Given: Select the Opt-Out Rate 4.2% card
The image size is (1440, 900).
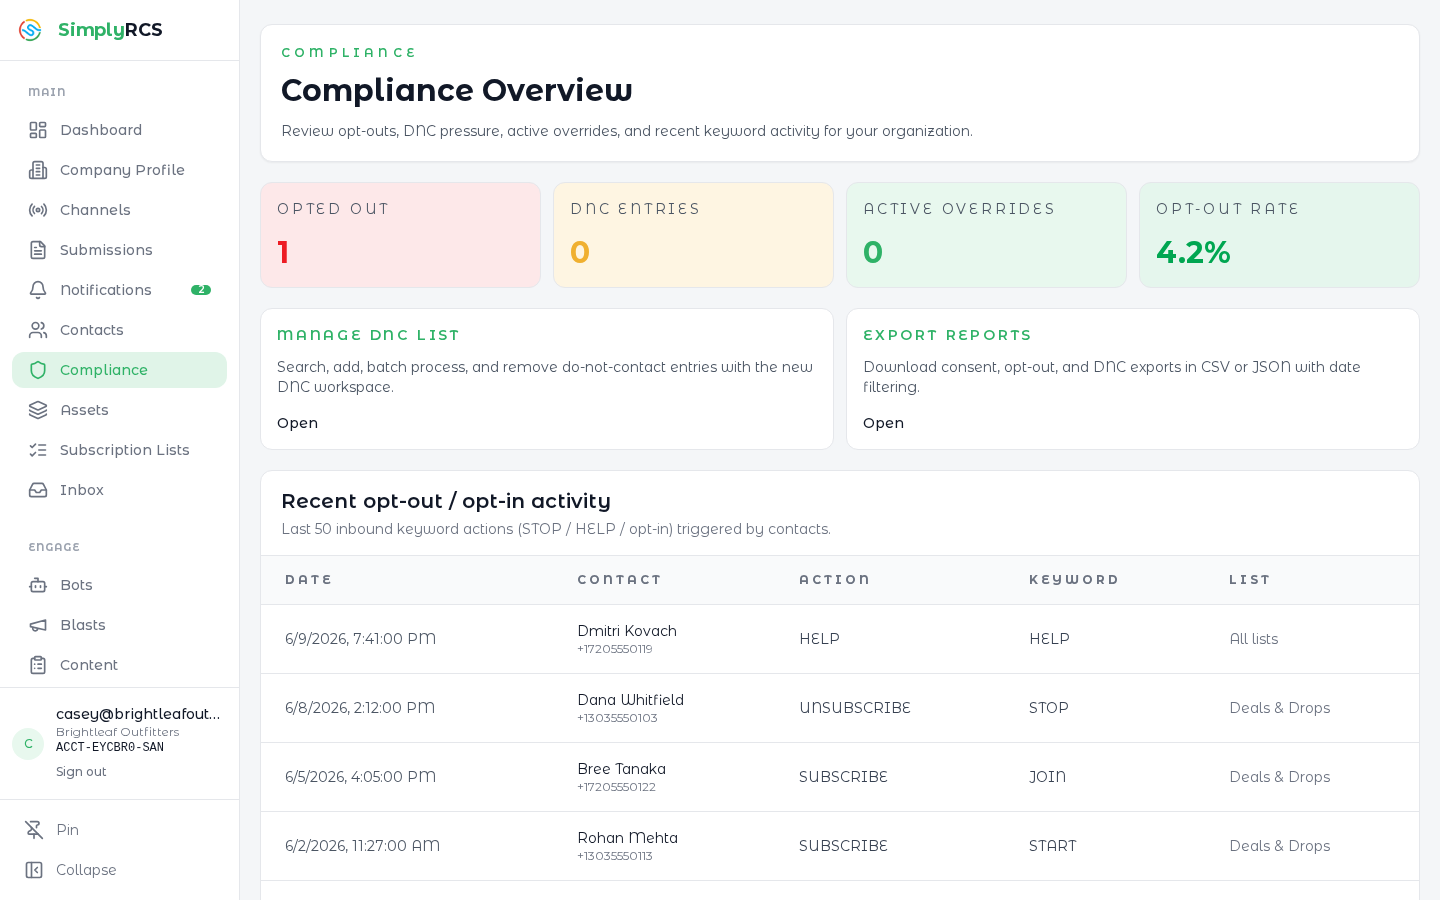Looking at the screenshot, I should pyautogui.click(x=1279, y=235).
